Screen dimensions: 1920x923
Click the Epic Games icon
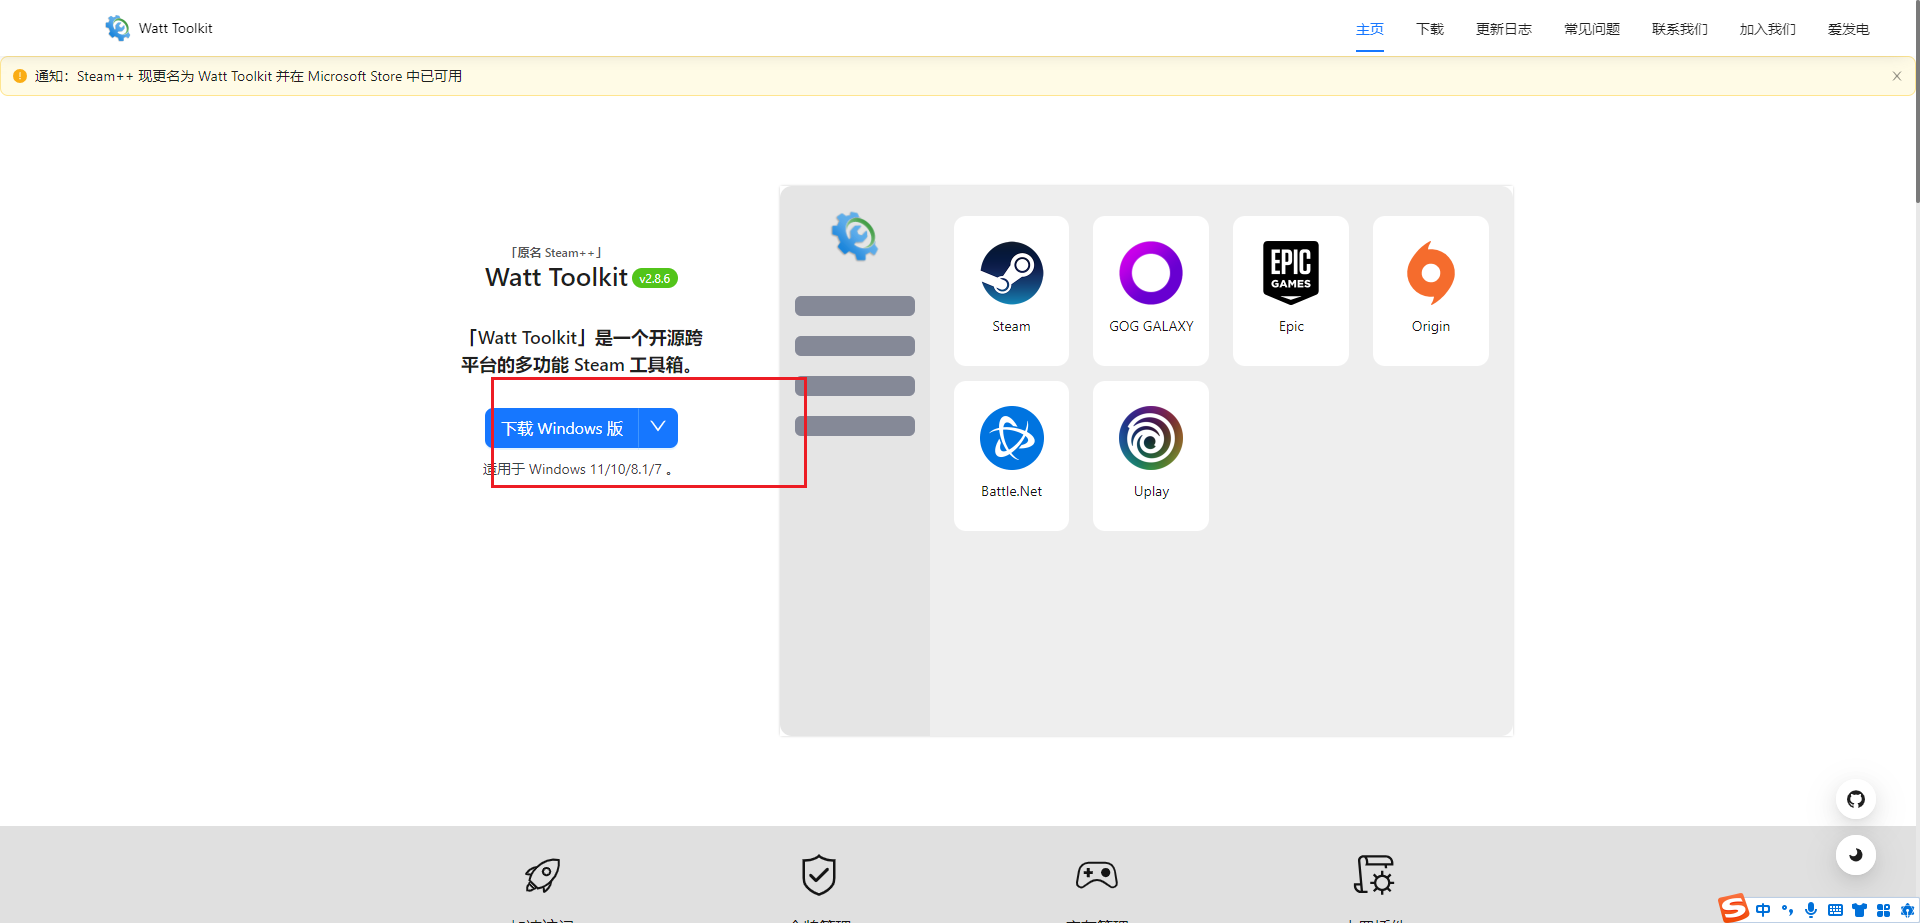(x=1290, y=273)
